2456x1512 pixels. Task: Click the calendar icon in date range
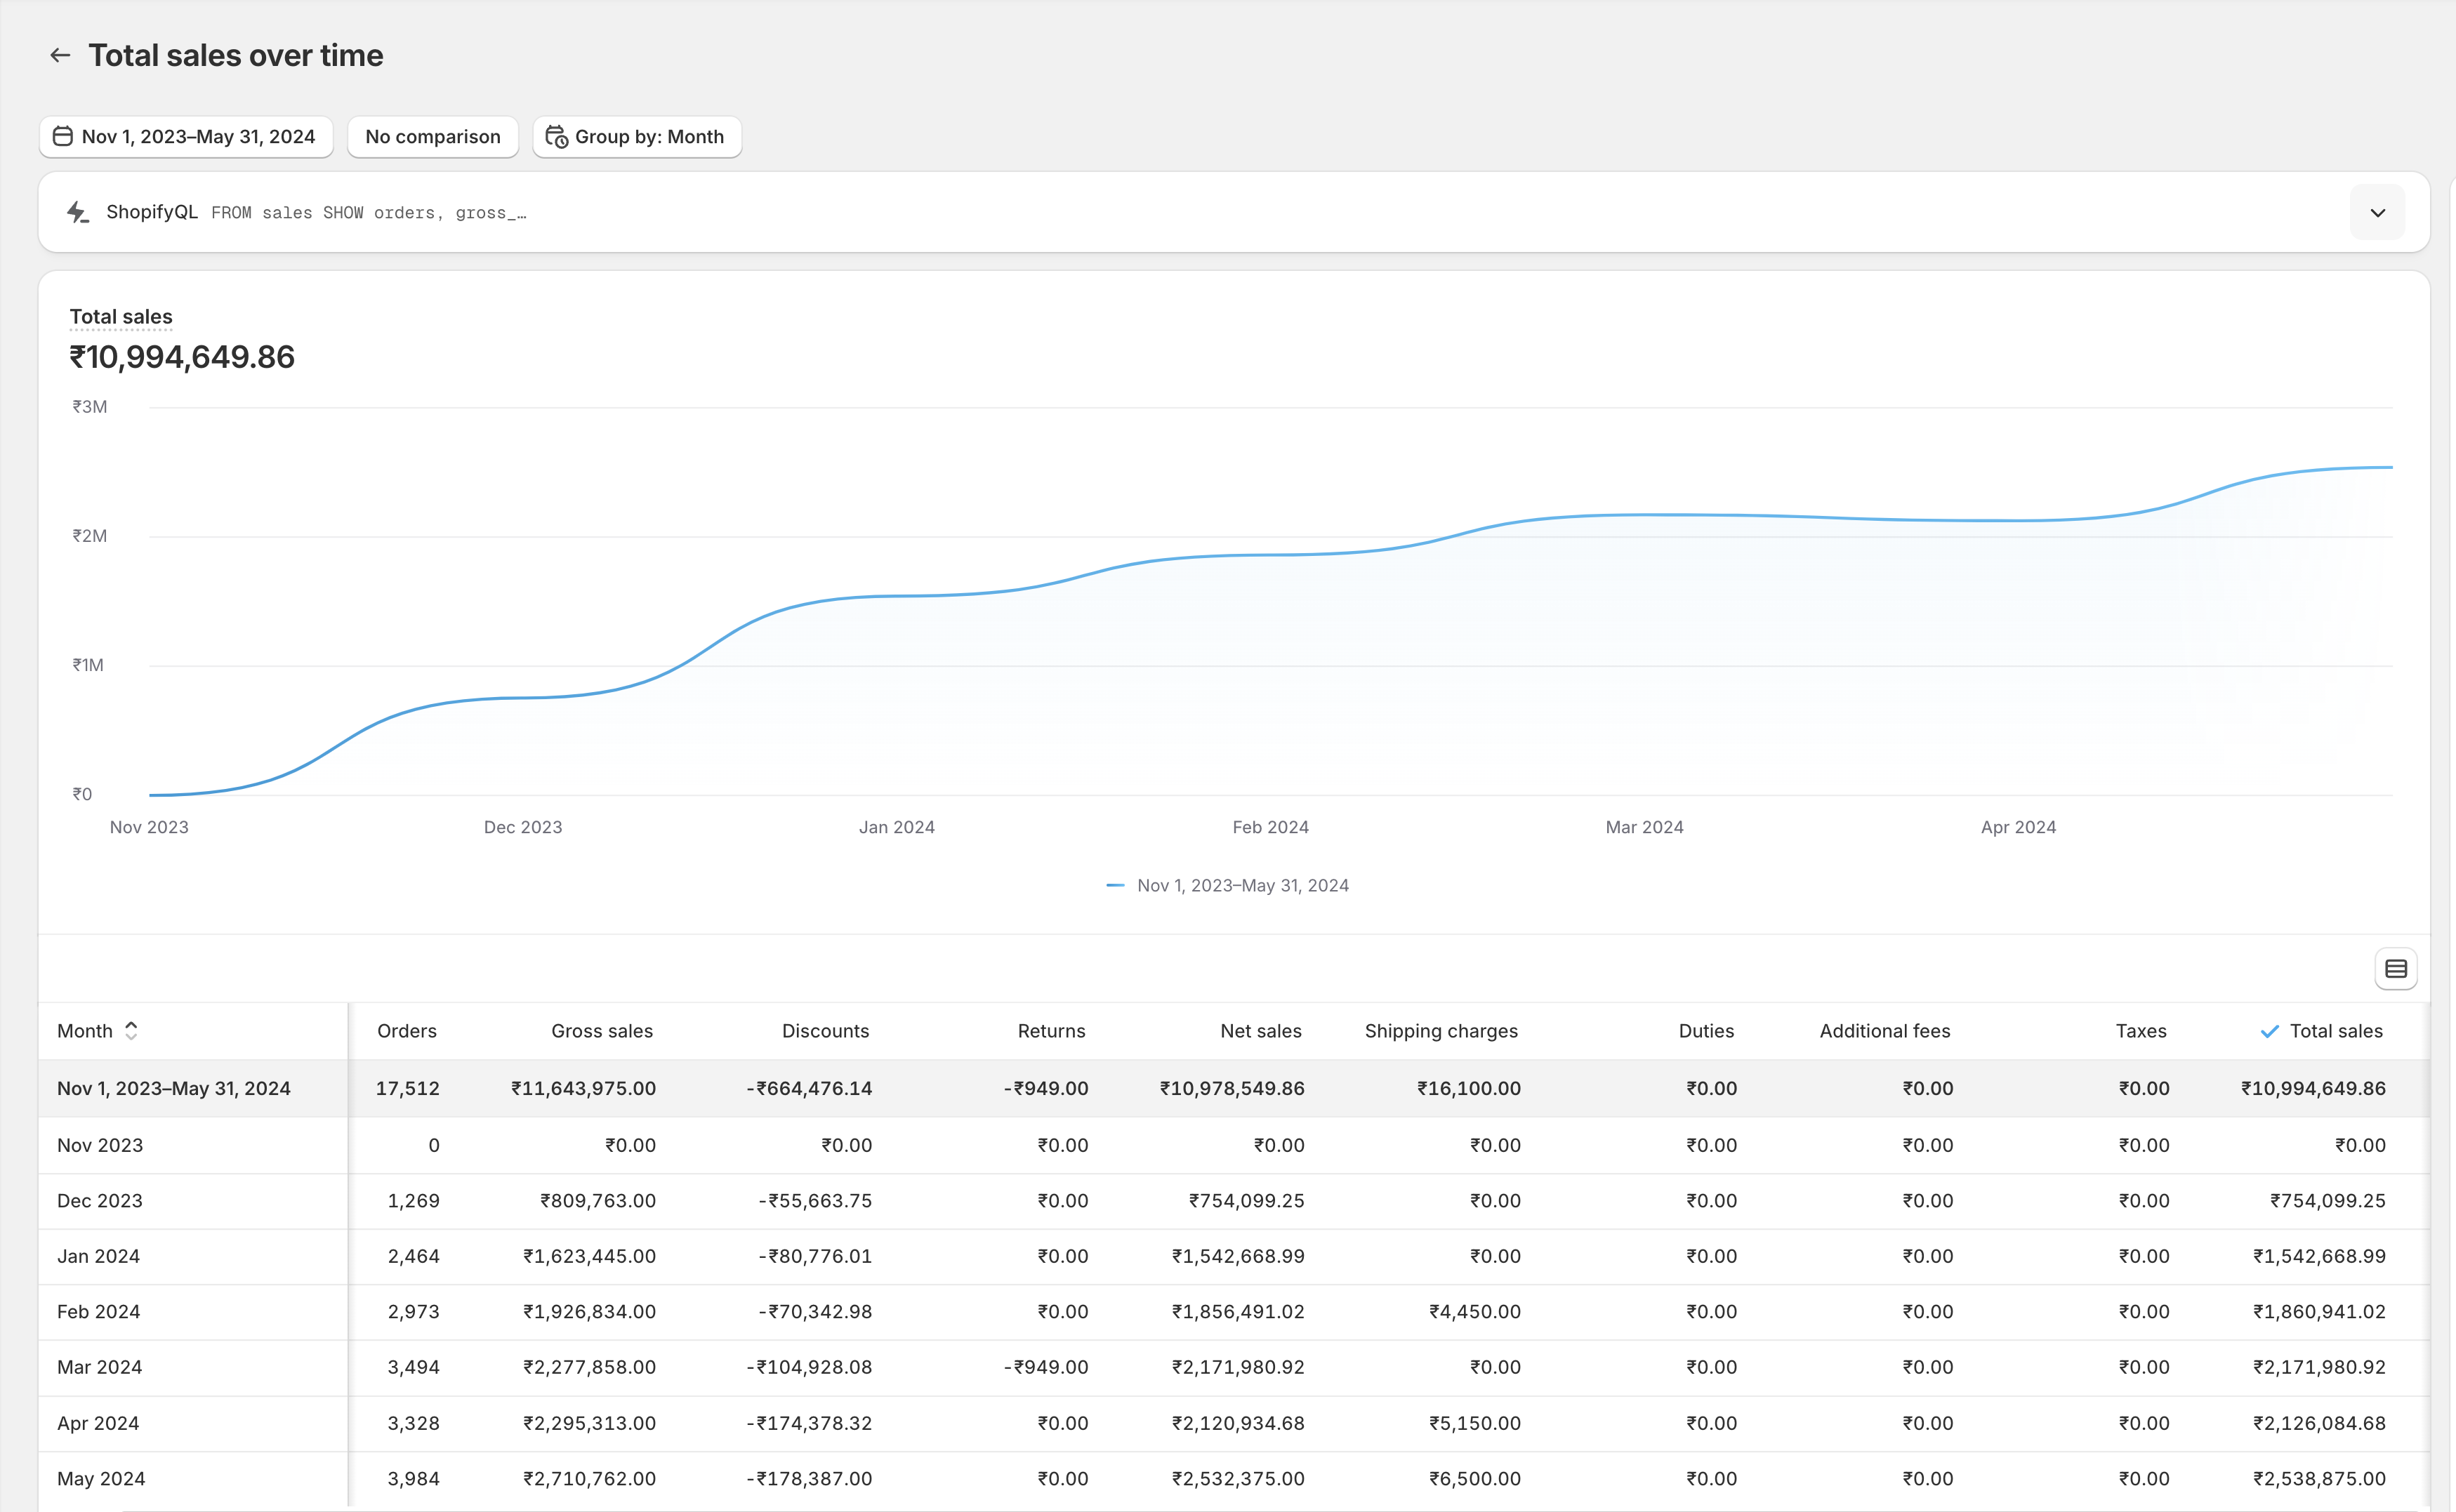click(62, 136)
